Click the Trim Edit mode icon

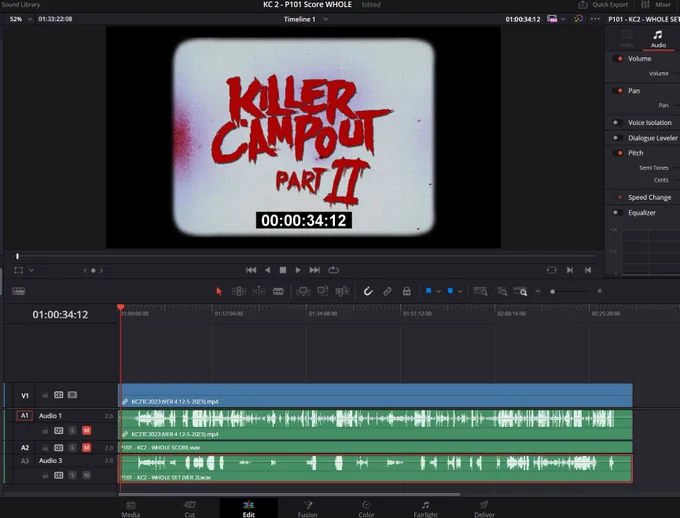239,291
